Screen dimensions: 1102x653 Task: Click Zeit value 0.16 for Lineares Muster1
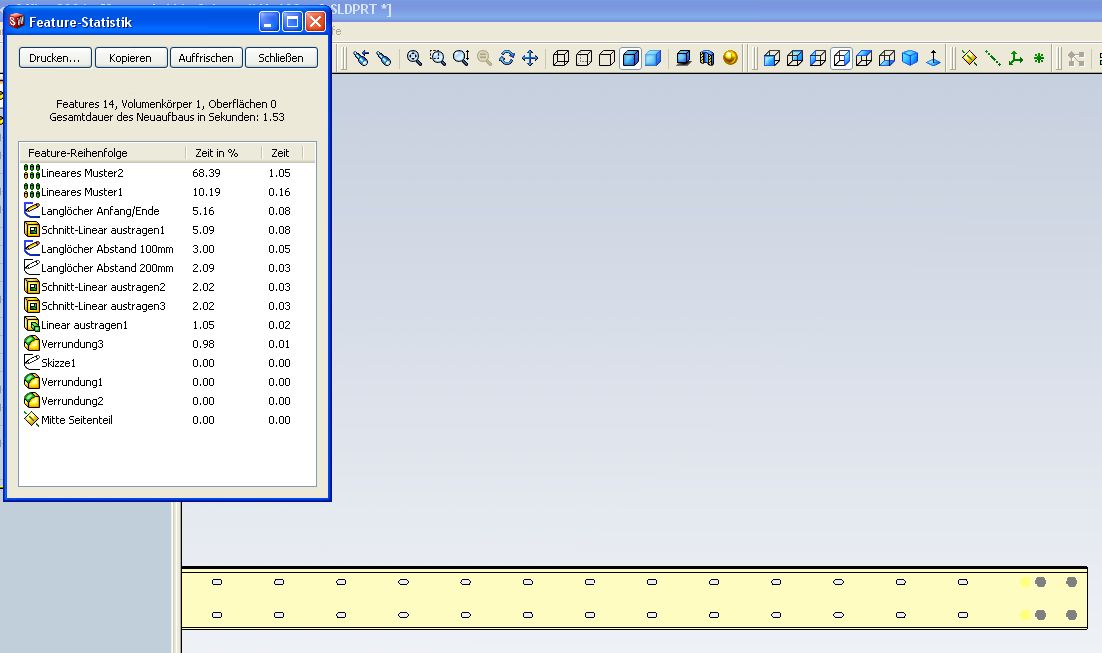click(x=279, y=192)
